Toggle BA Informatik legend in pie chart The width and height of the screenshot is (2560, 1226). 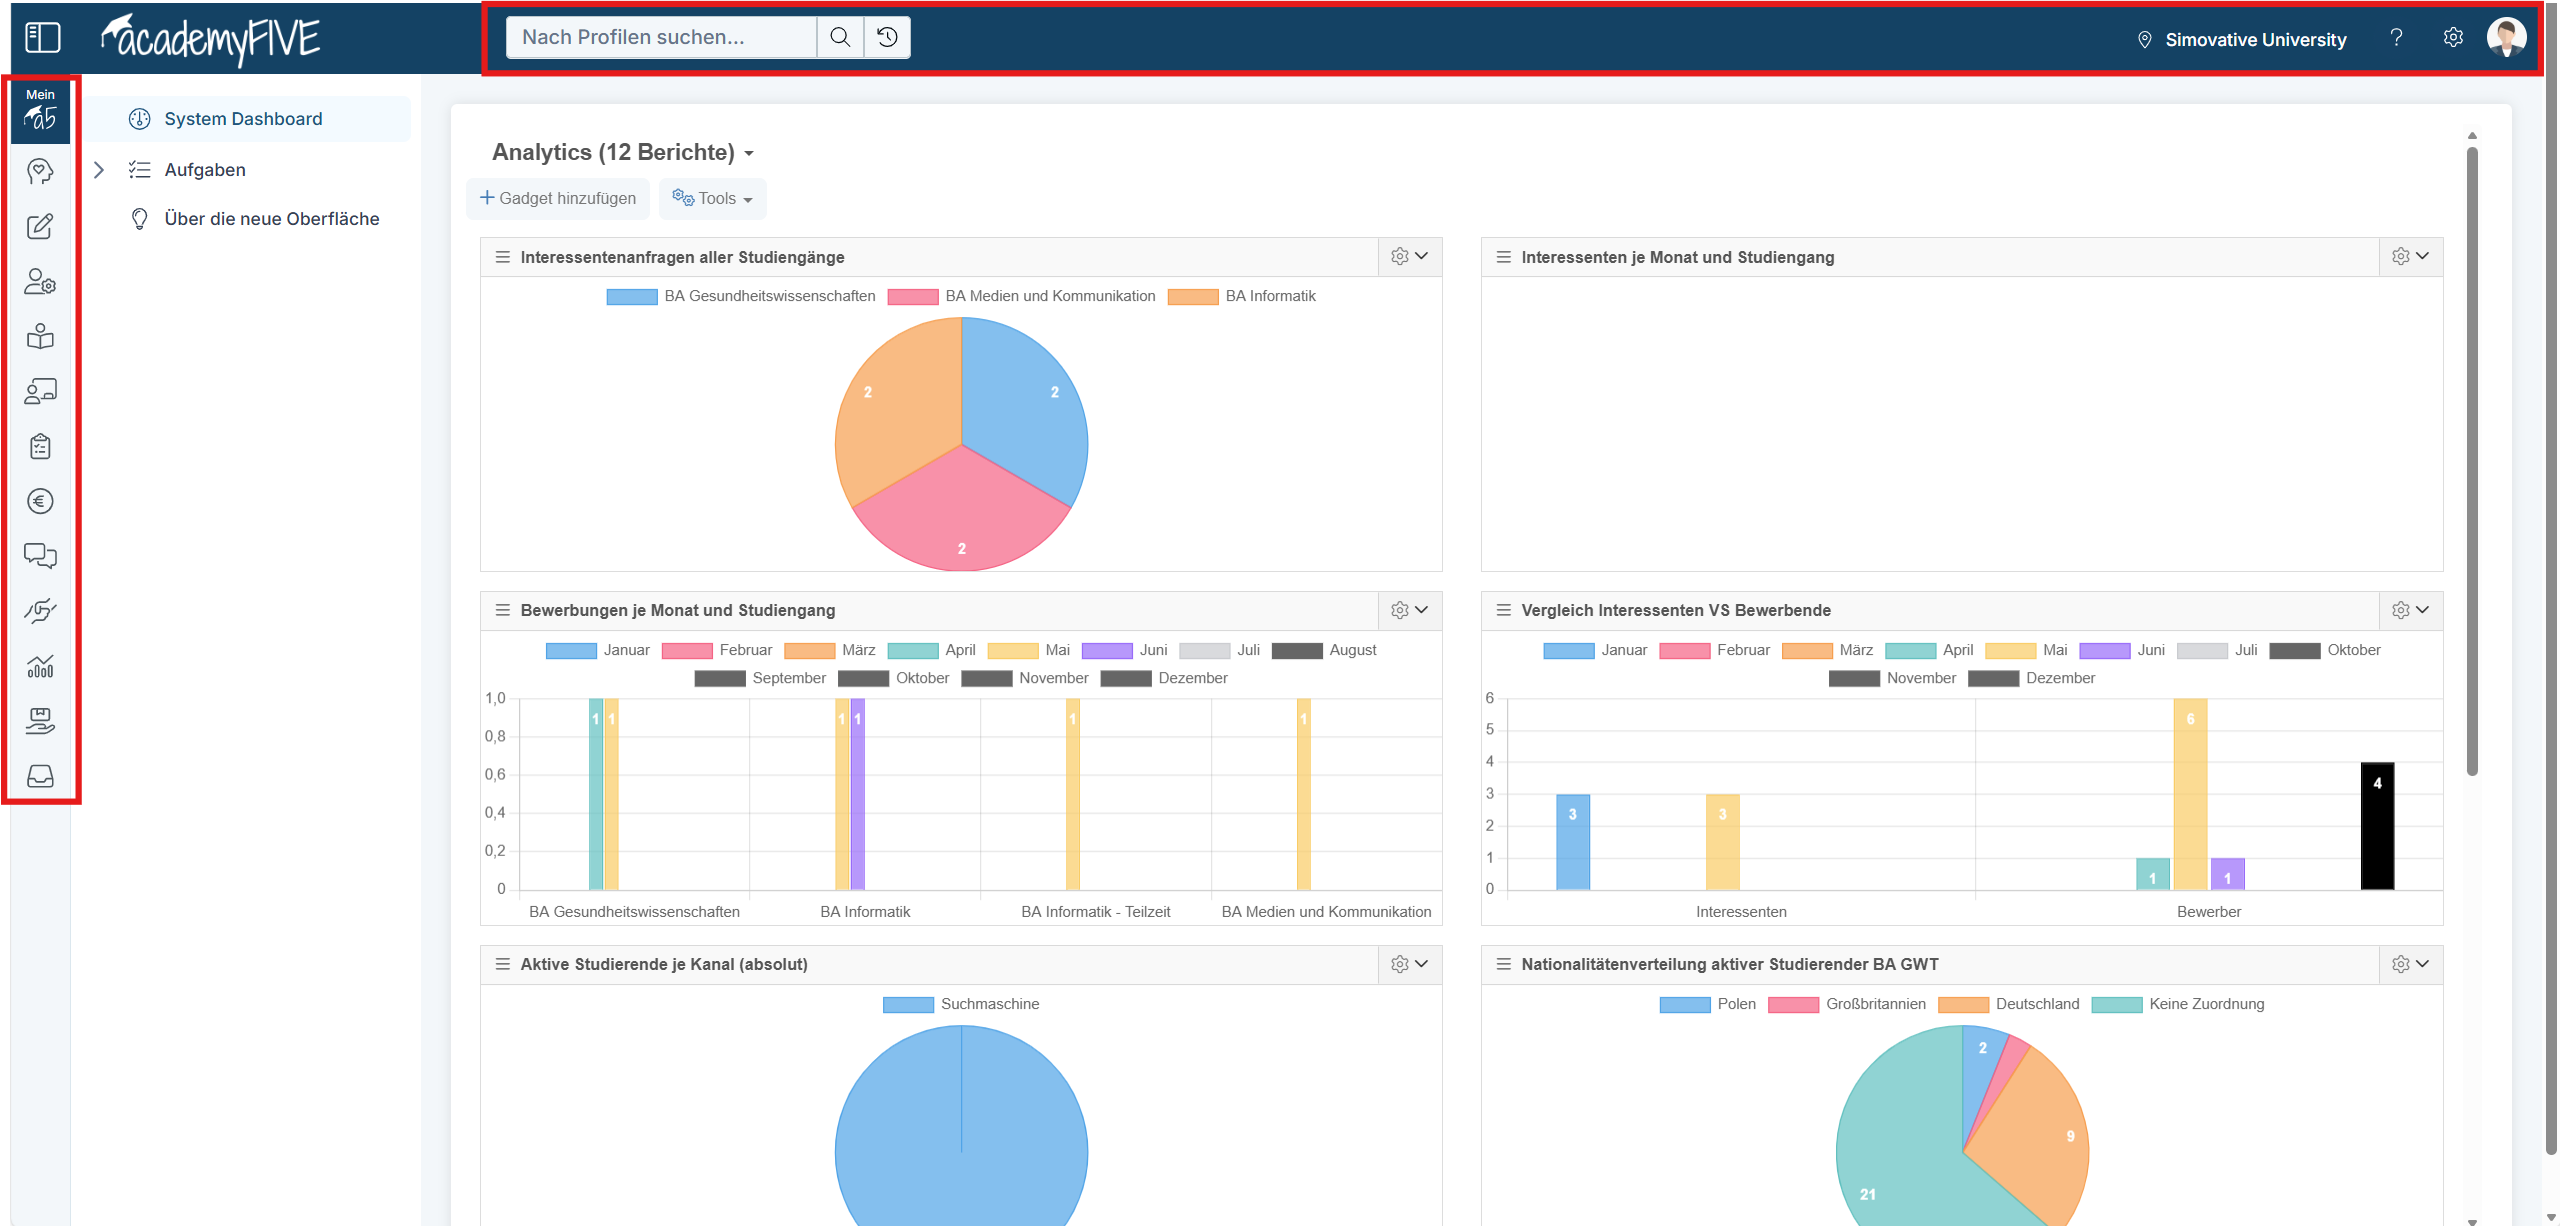1242,296
